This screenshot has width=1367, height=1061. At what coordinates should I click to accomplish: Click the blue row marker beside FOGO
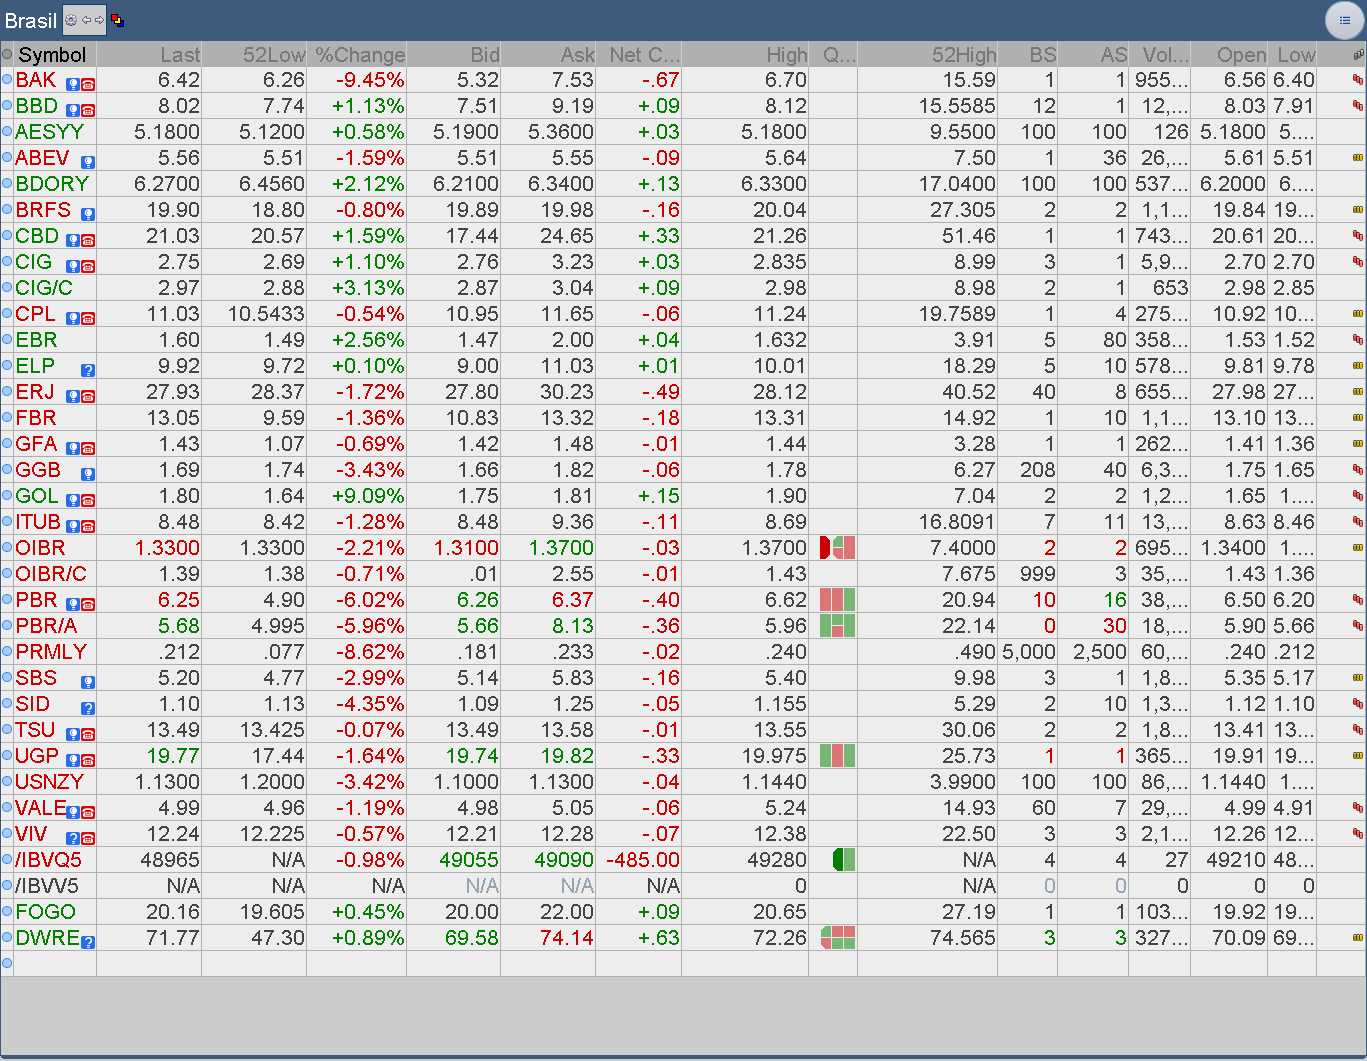(7, 911)
